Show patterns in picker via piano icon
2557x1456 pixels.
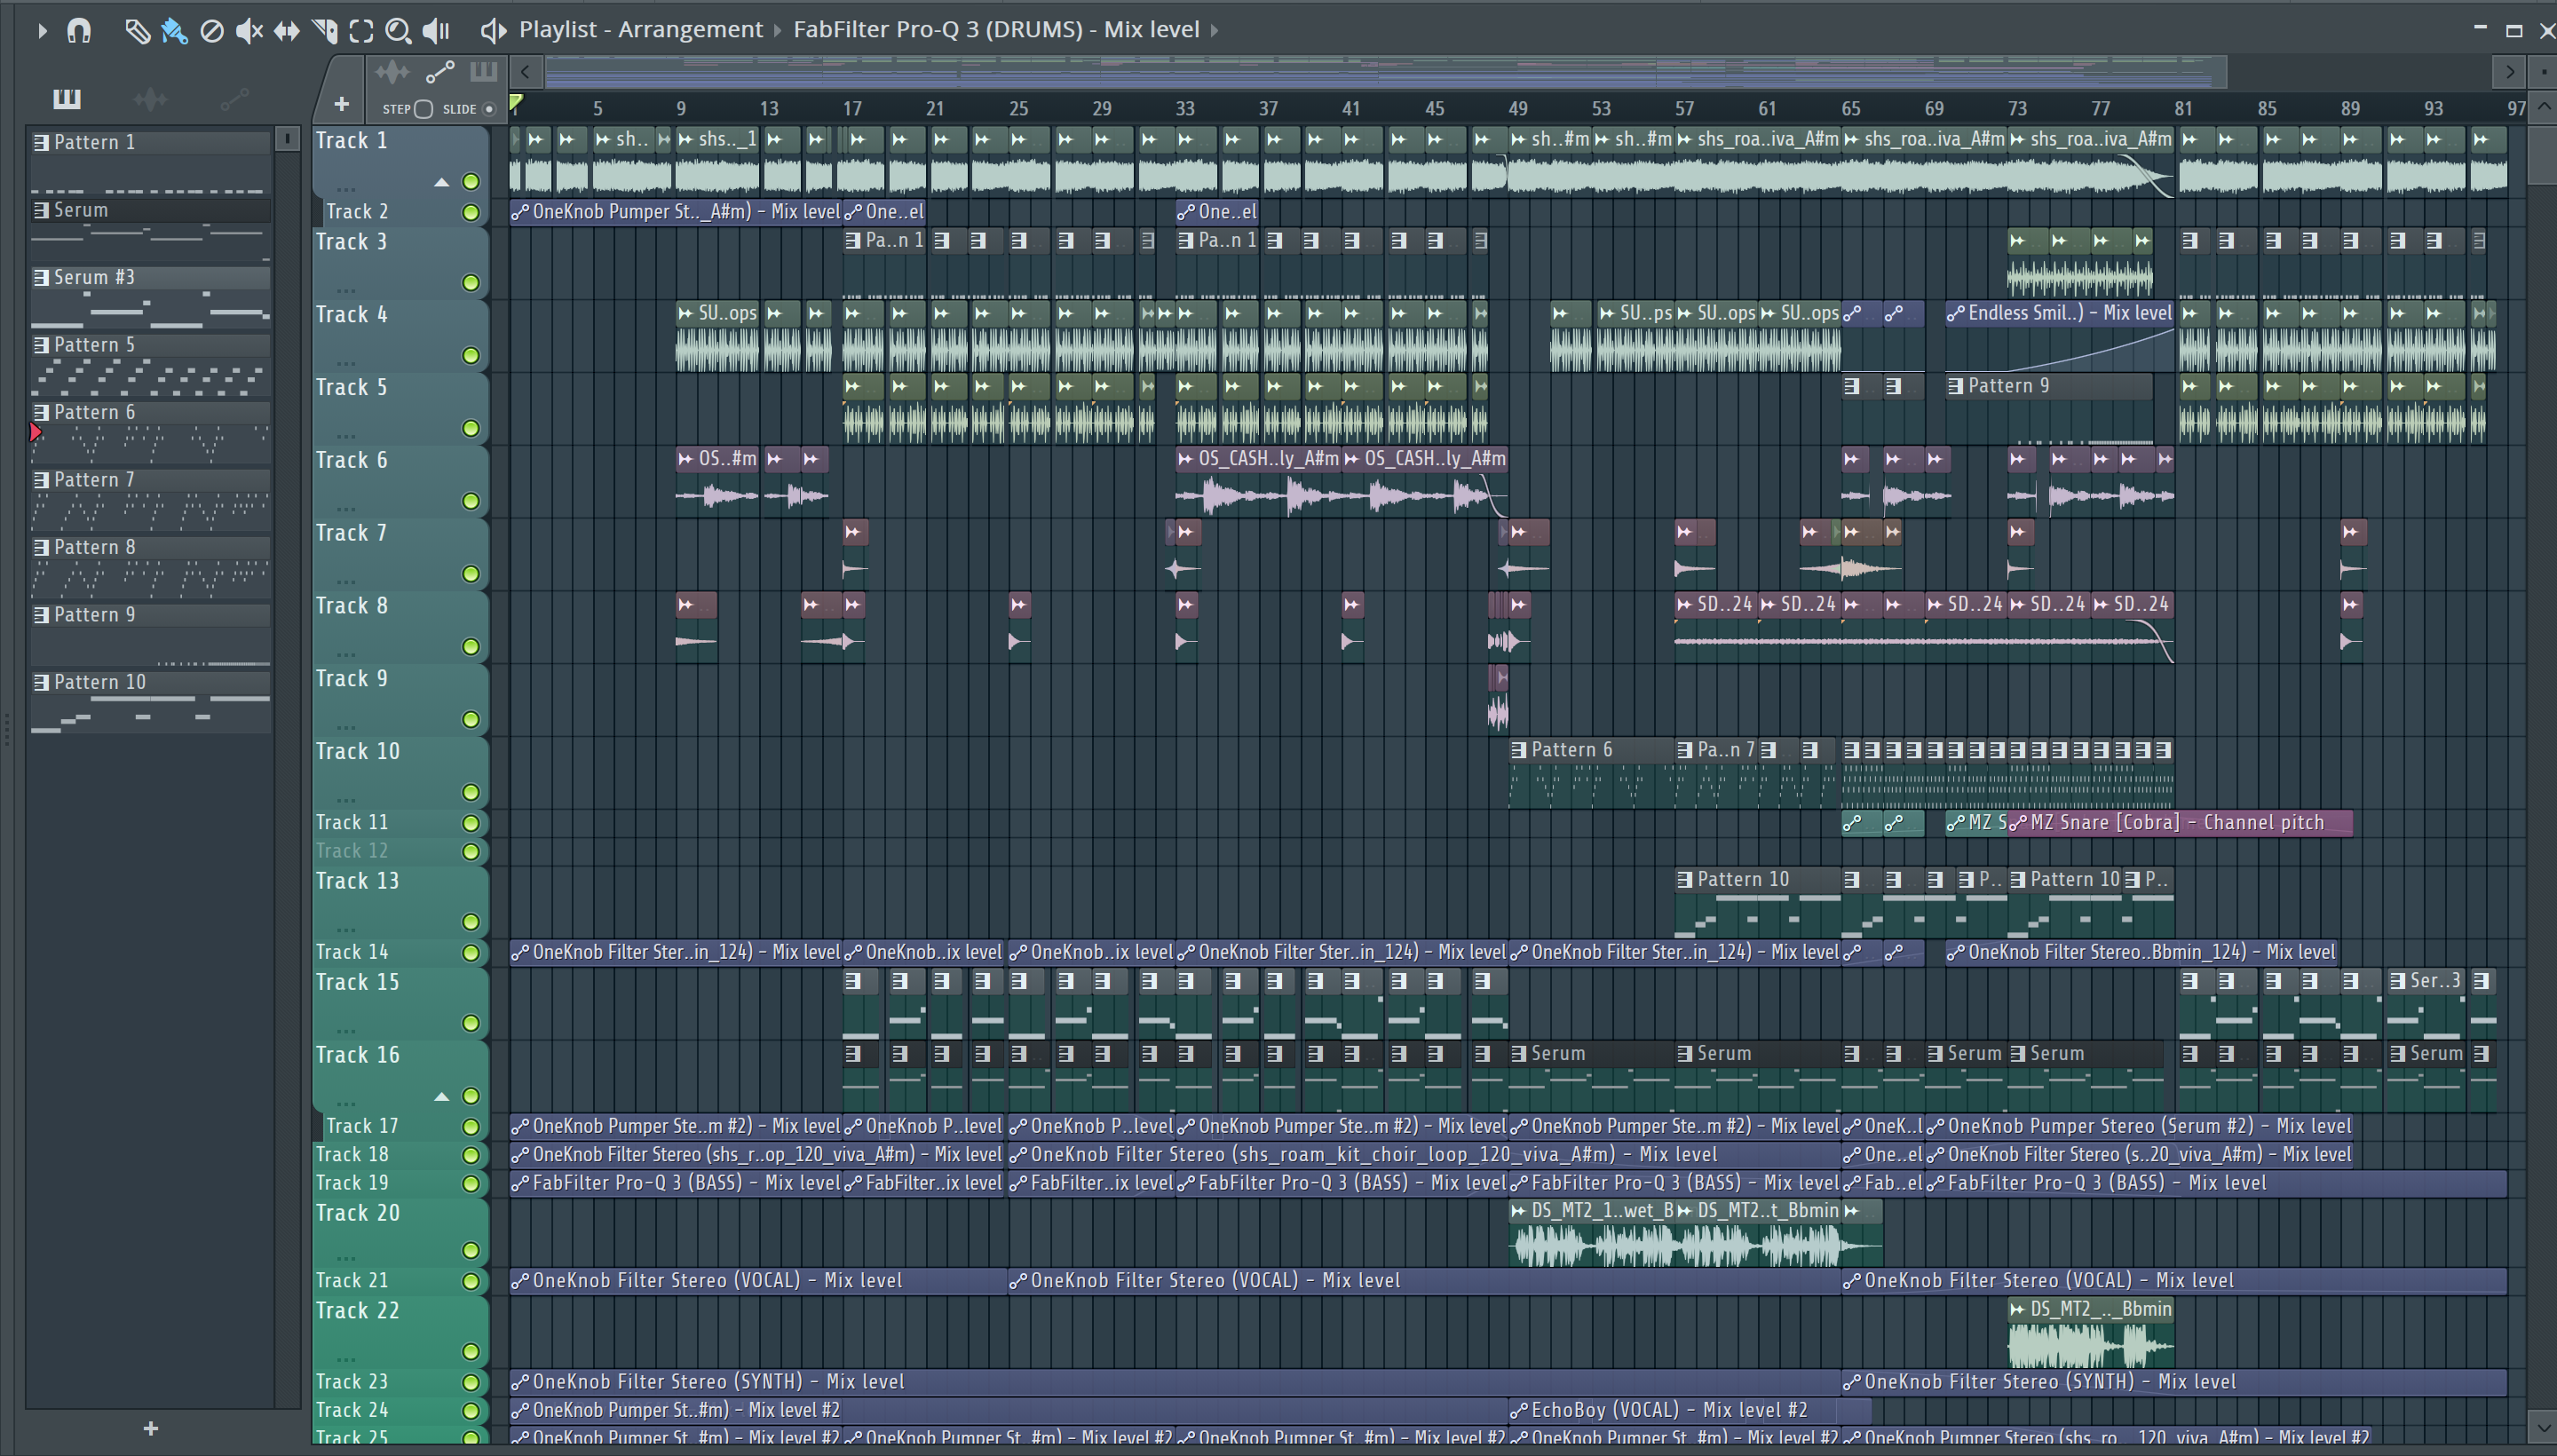67,98
